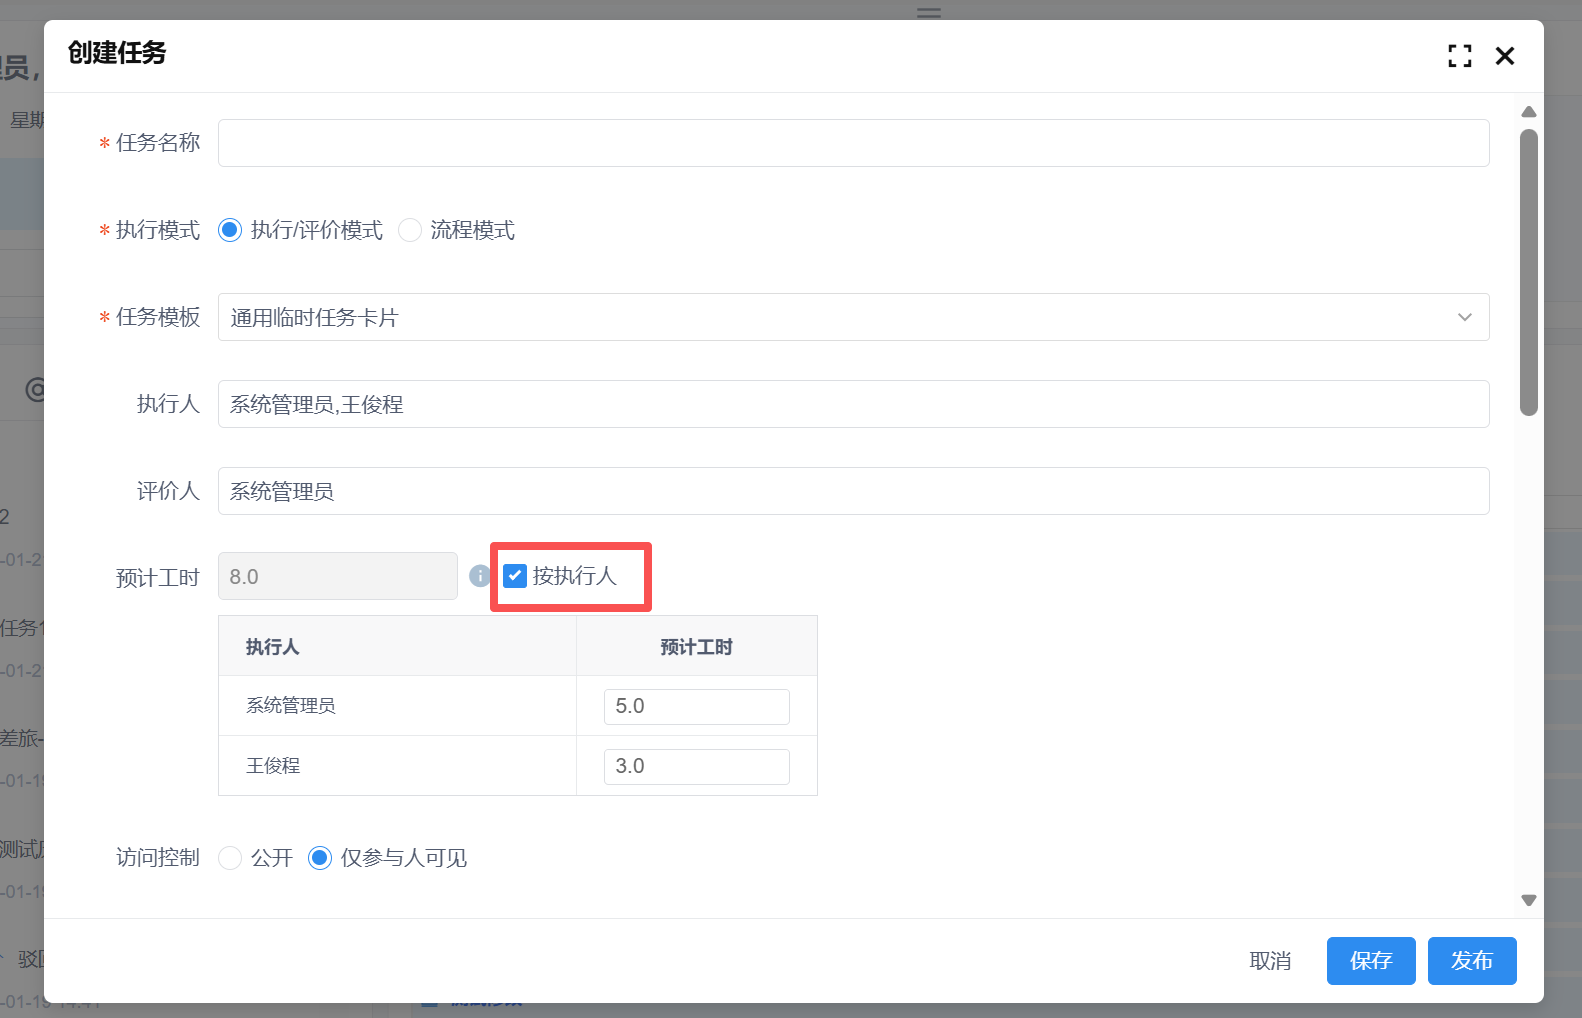
Task: Choose 公开 access control option
Action: [230, 858]
